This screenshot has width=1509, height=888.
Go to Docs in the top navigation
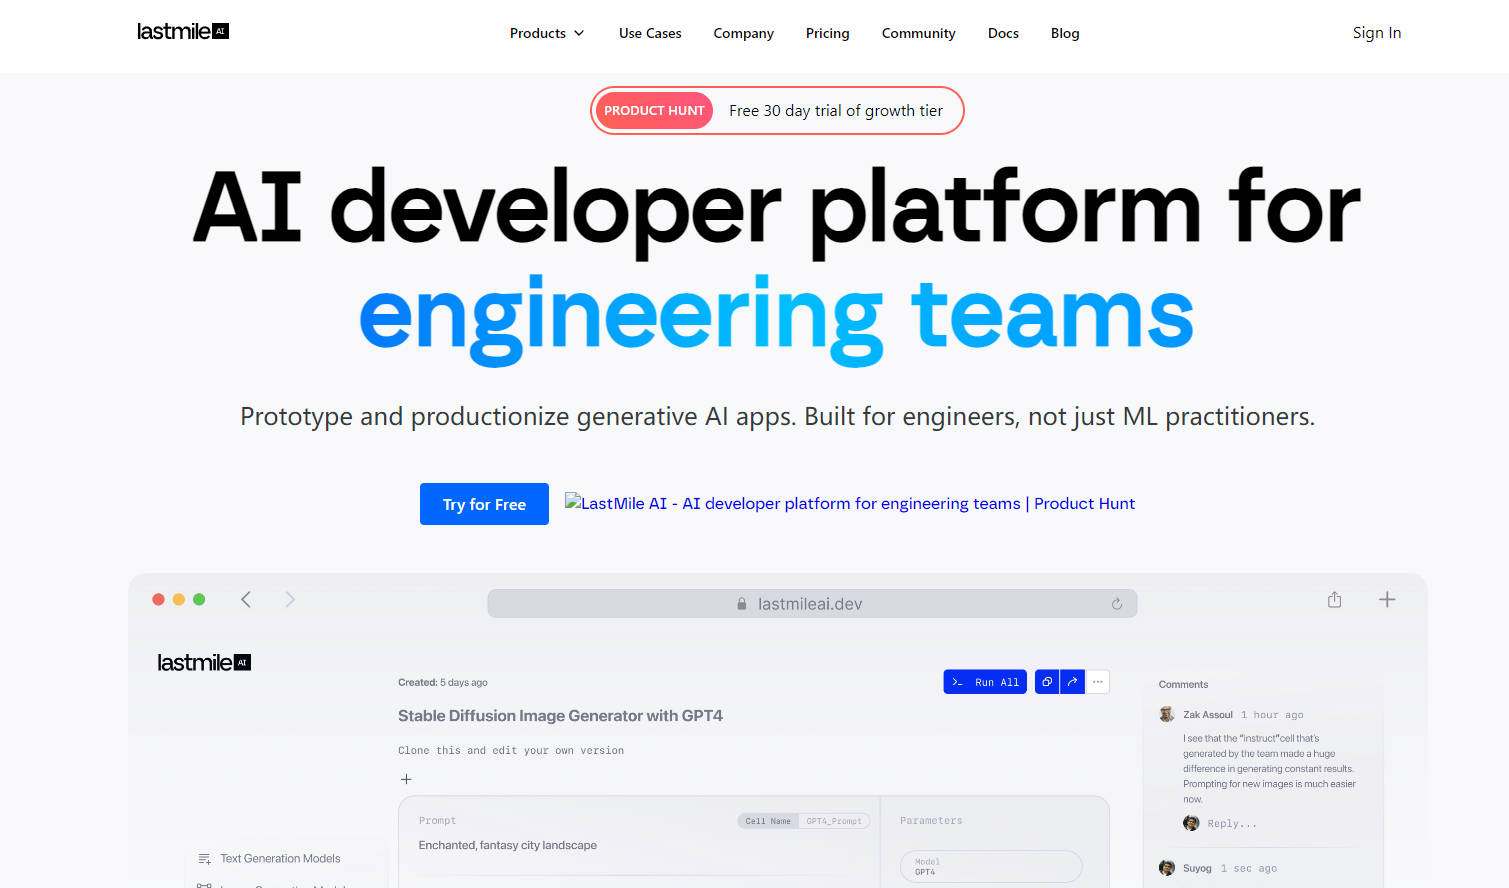coord(1003,33)
